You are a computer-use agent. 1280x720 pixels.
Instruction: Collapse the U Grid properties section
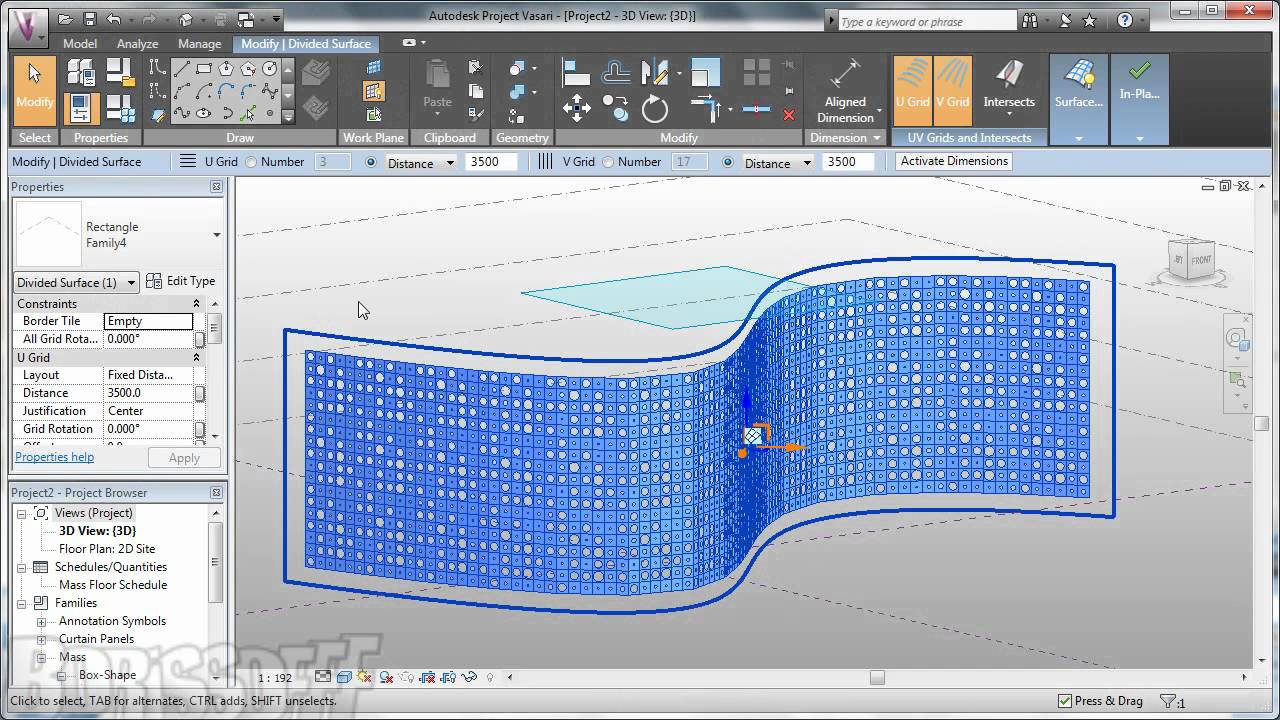click(196, 358)
